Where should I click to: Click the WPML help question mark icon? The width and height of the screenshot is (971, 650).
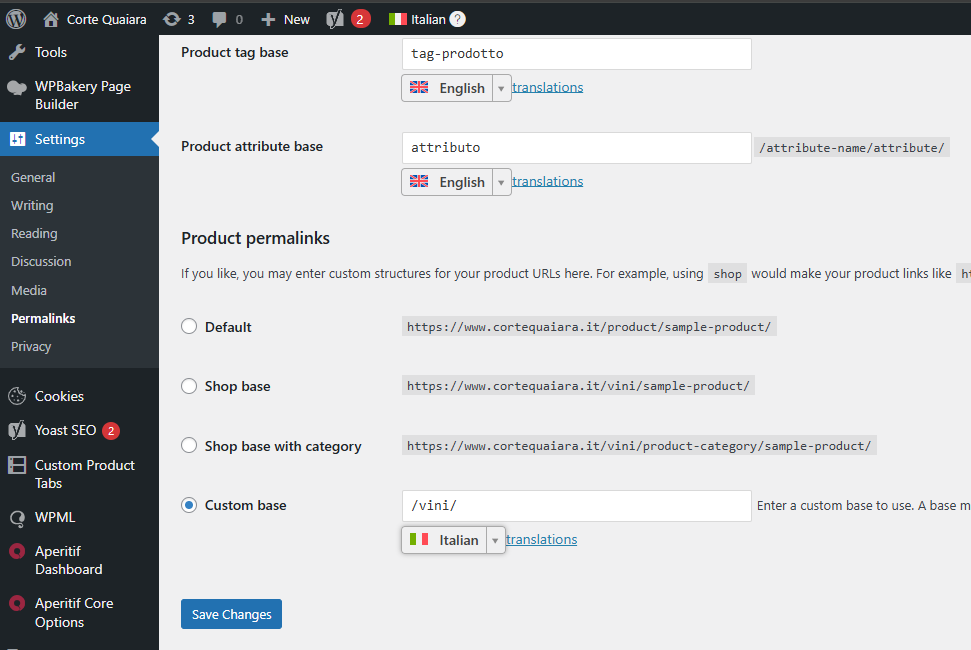click(x=457, y=19)
